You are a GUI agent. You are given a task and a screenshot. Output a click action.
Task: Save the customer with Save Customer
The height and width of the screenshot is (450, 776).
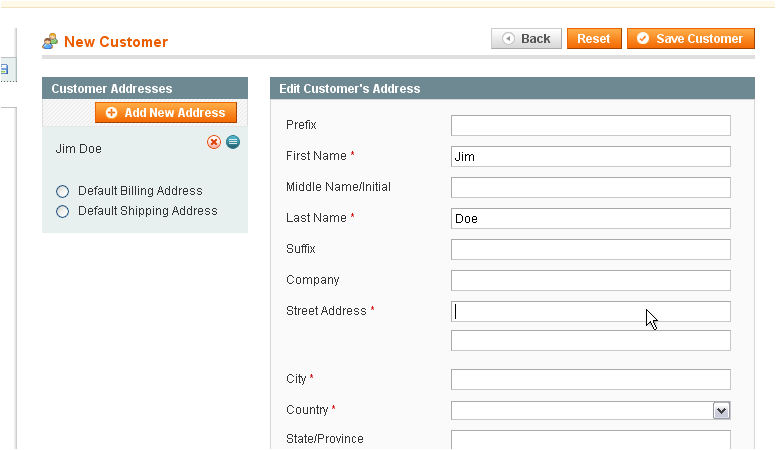coord(691,39)
